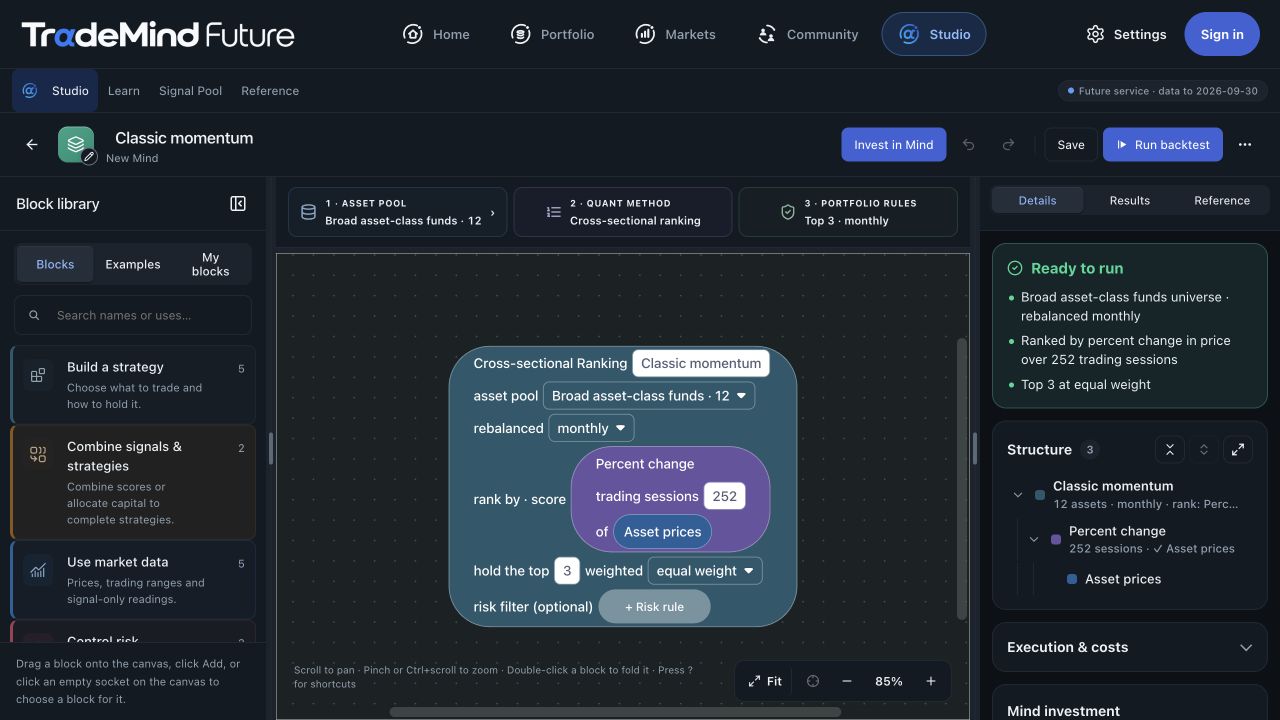Image resolution: width=1280 pixels, height=720 pixels.
Task: Zoom out the canvas with minus icon
Action: coord(847,681)
